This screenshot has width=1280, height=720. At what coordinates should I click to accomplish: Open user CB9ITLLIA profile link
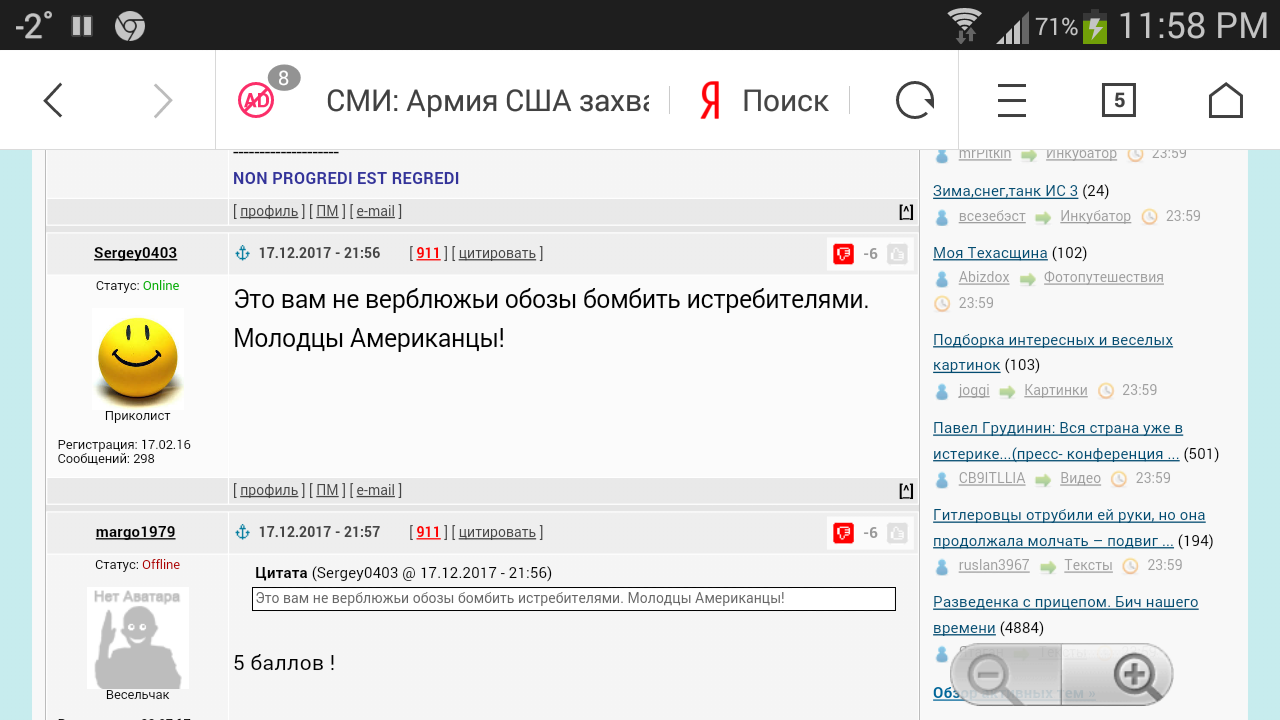click(992, 478)
